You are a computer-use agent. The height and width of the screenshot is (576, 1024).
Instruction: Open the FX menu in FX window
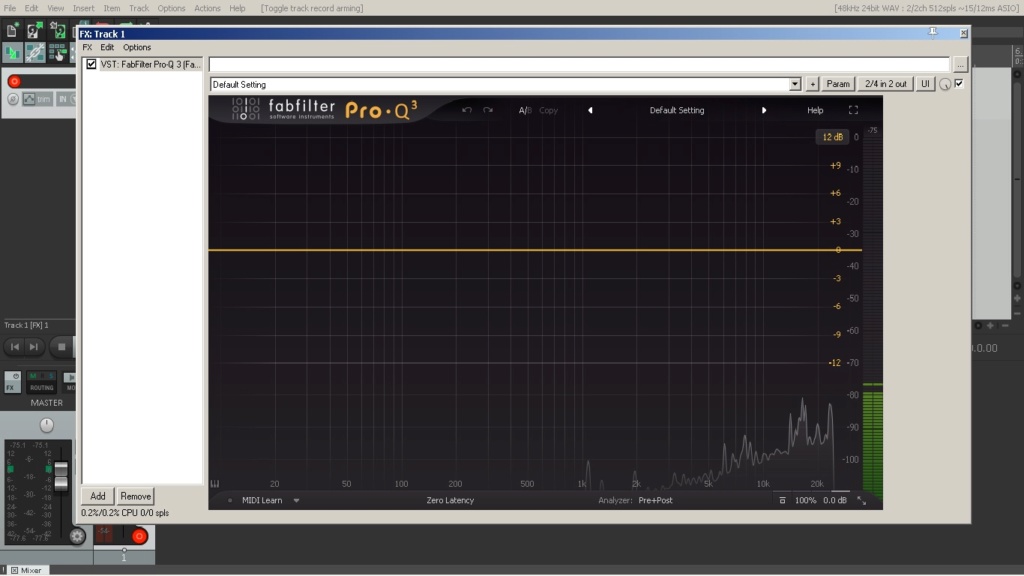pyautogui.click(x=87, y=48)
